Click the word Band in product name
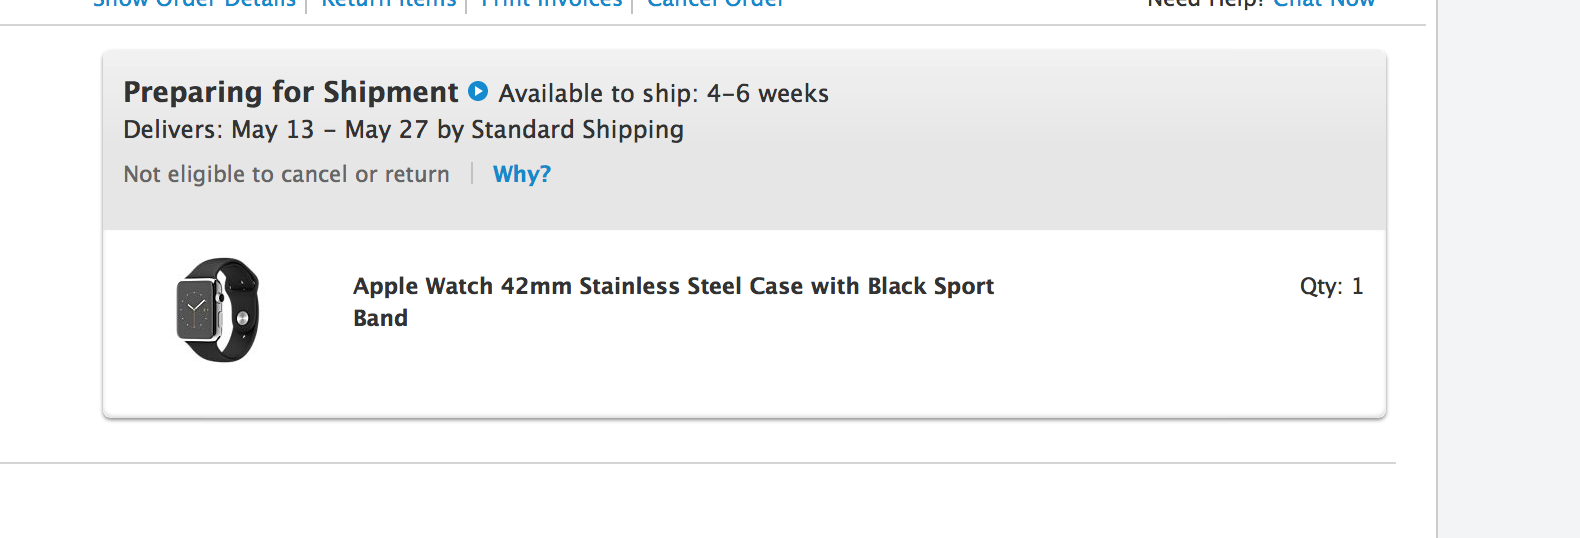Screen dimensions: 1580x538 pyautogui.click(x=381, y=318)
